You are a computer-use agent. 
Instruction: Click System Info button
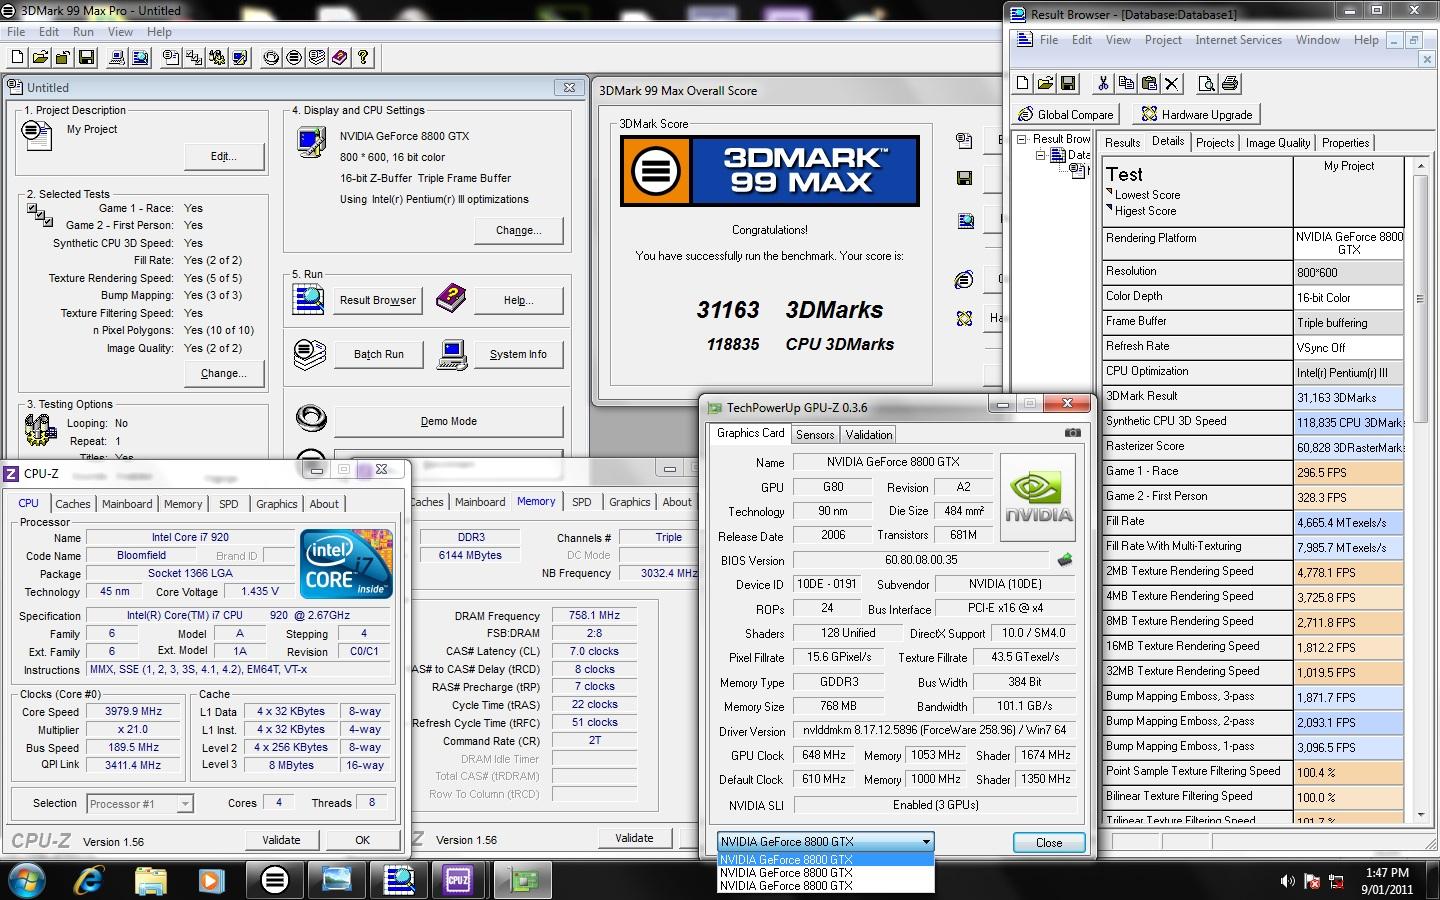(518, 354)
